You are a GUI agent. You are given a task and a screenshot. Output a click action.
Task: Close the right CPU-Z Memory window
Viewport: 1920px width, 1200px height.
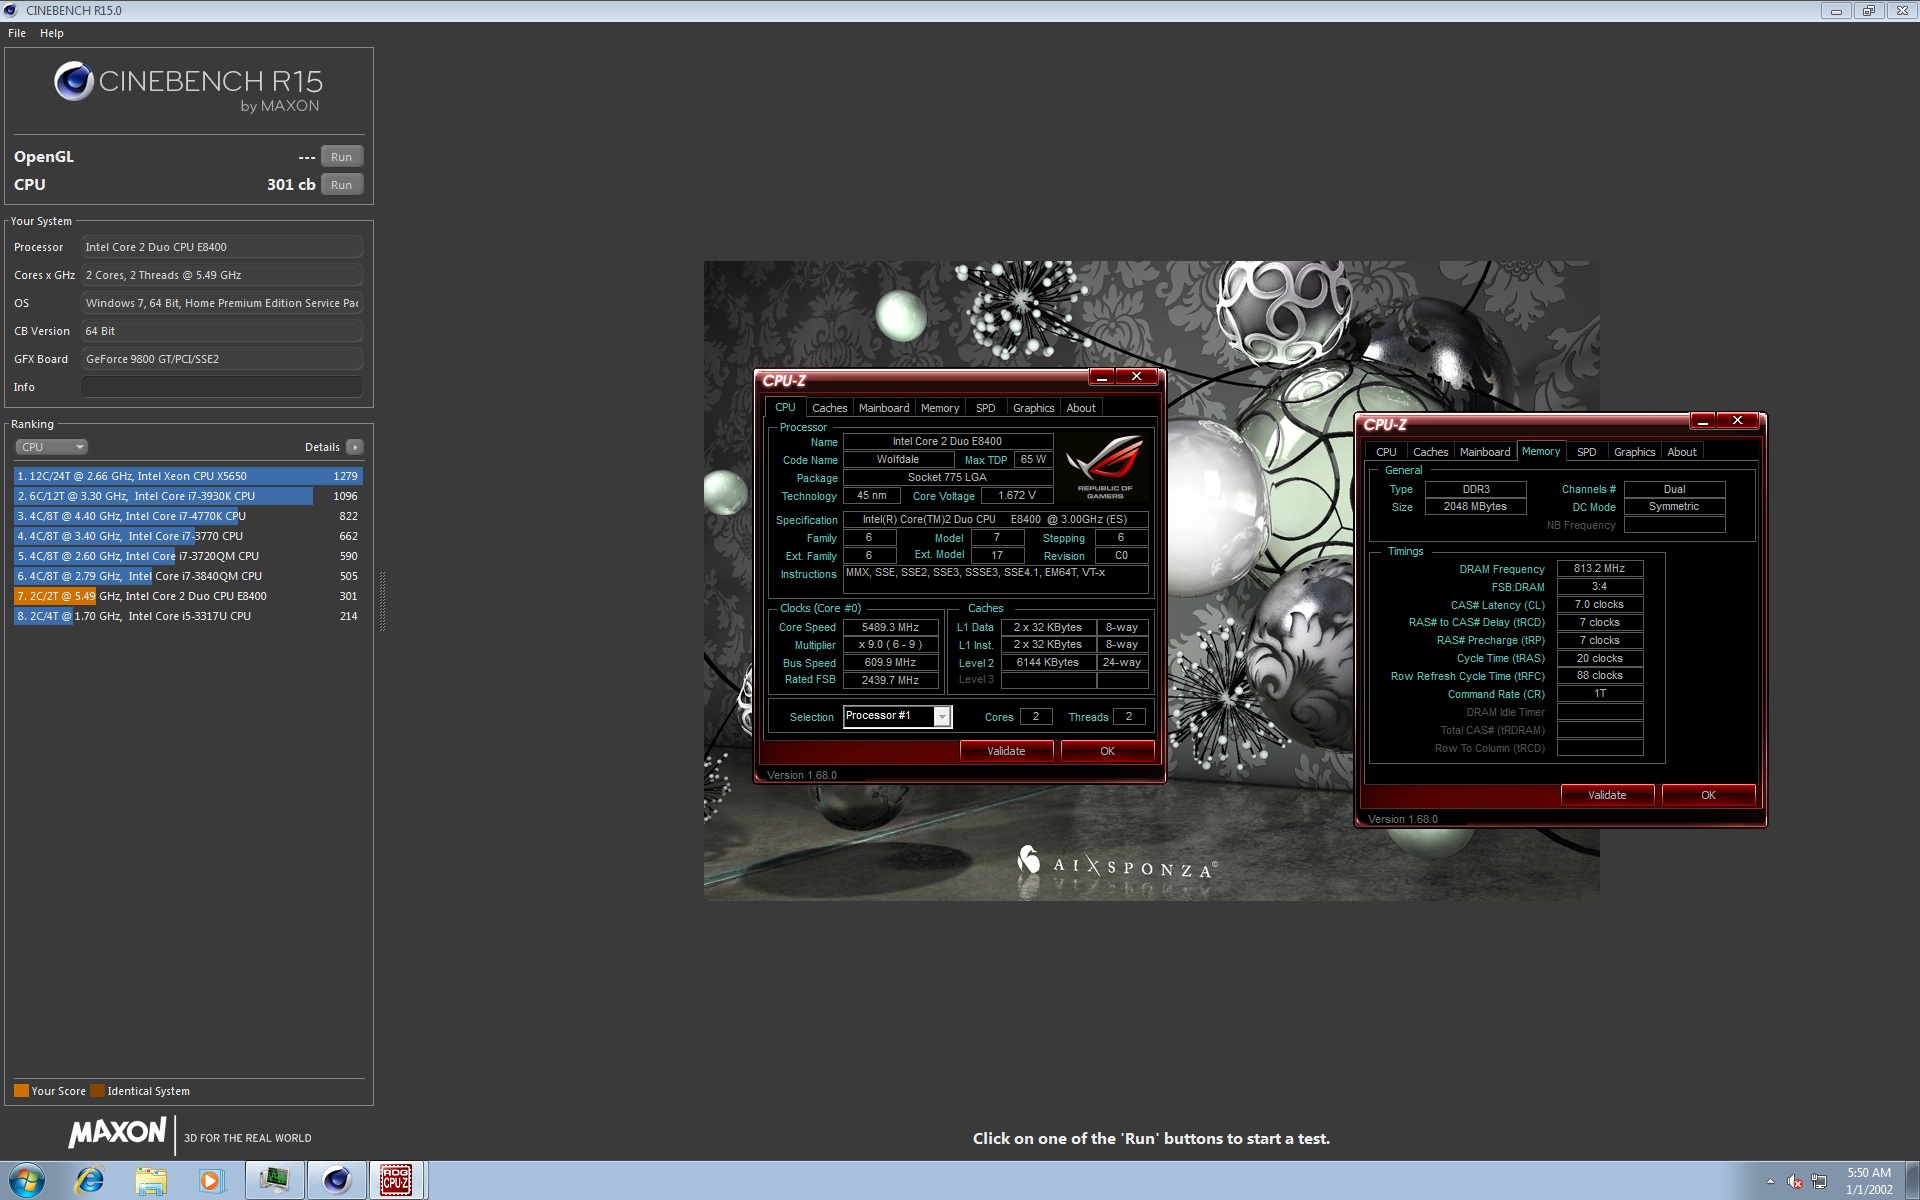[1738, 421]
